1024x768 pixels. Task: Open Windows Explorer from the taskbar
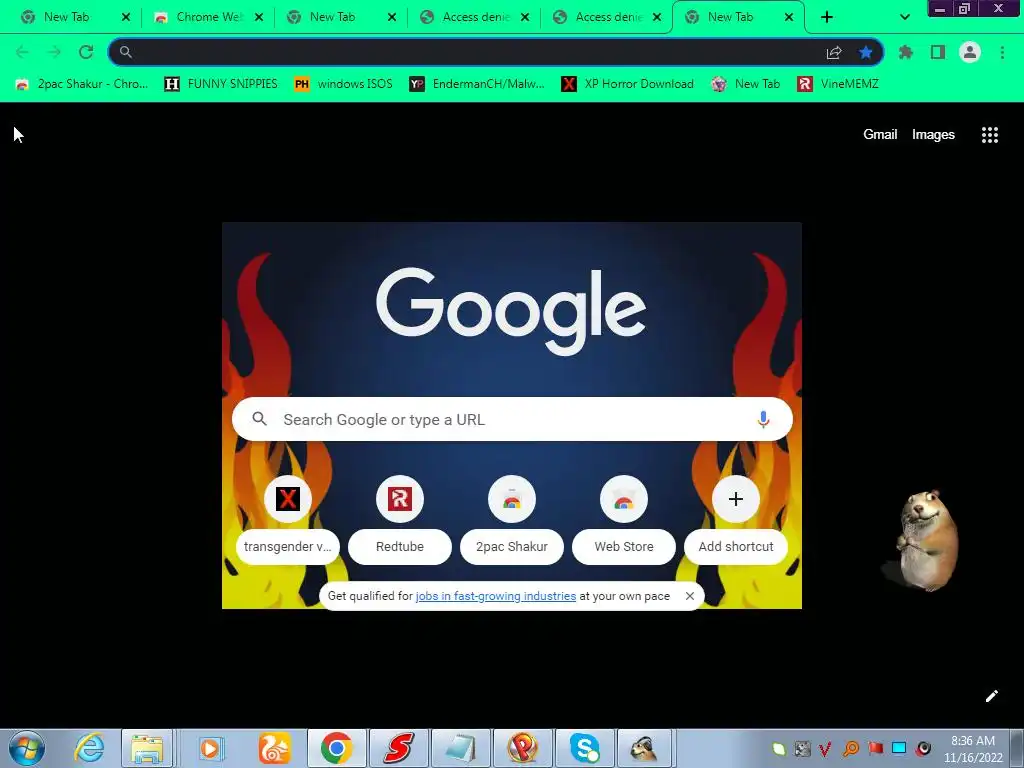click(x=147, y=748)
